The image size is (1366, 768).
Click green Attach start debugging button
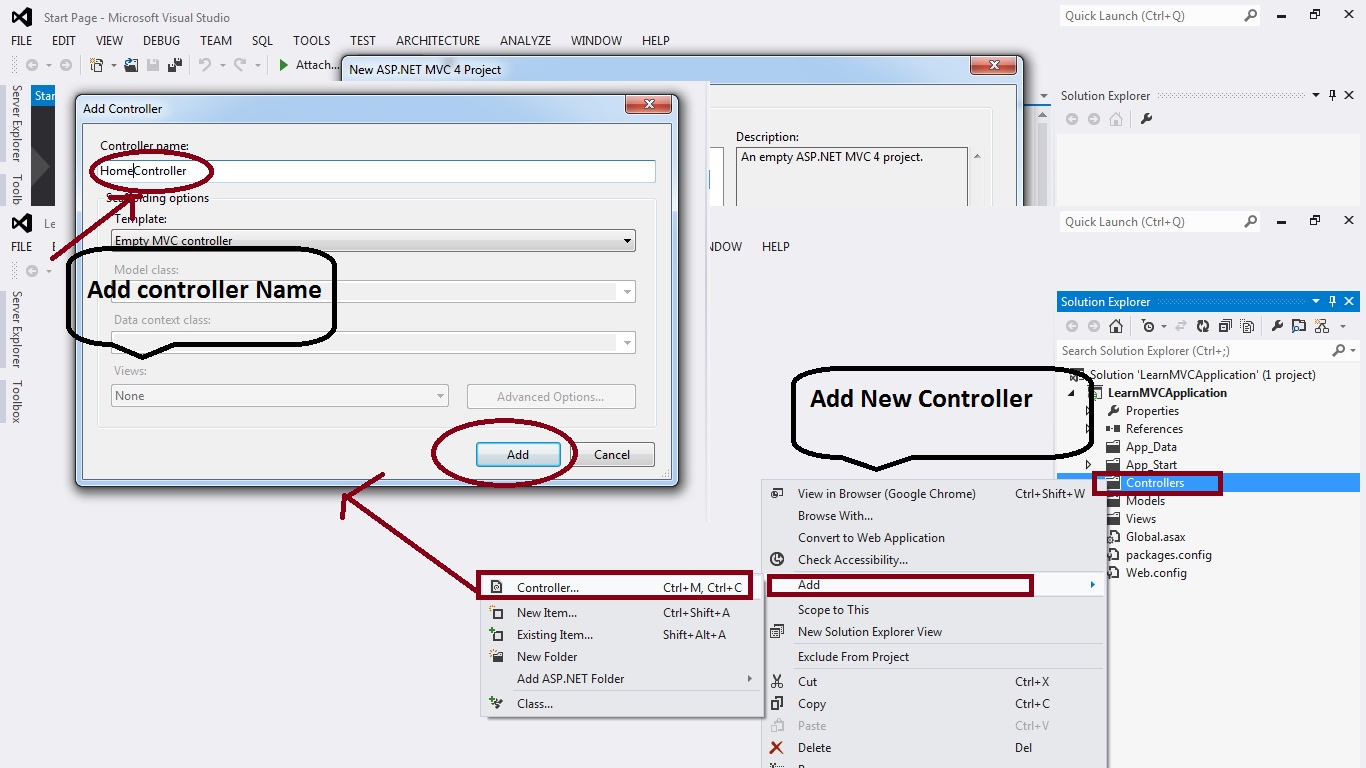(x=308, y=65)
